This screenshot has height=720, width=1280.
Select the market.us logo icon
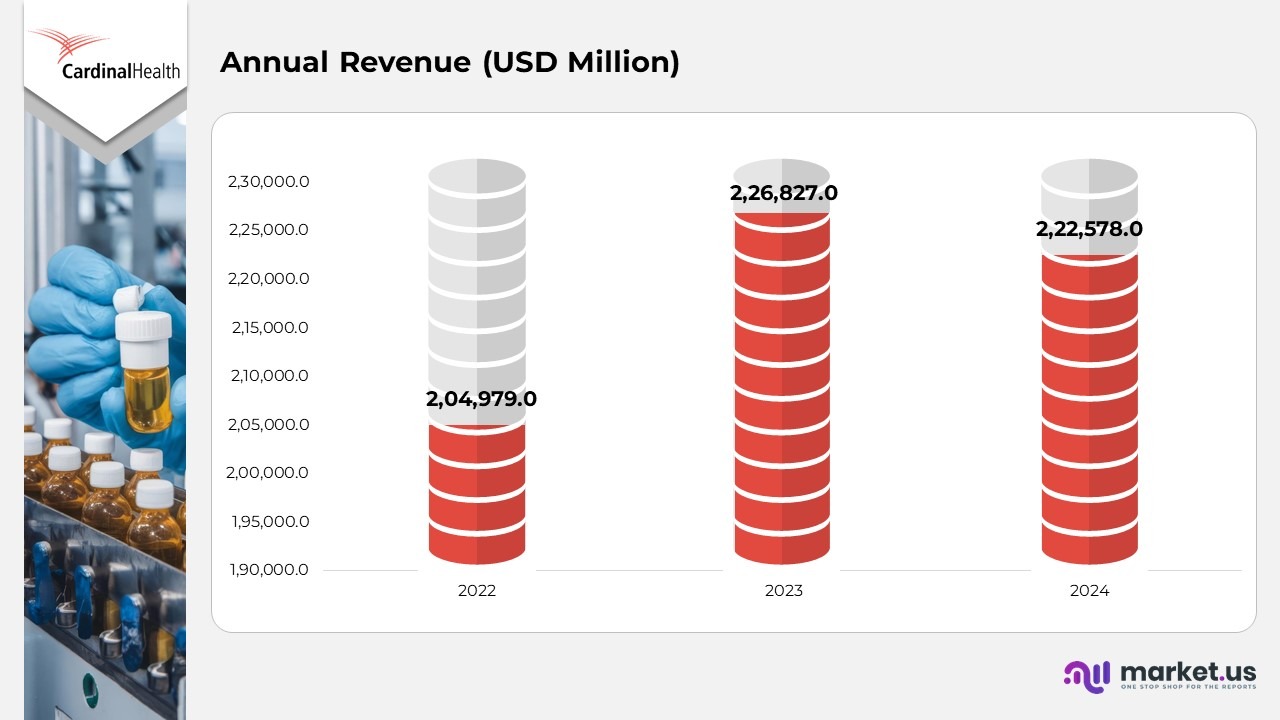click(1087, 675)
